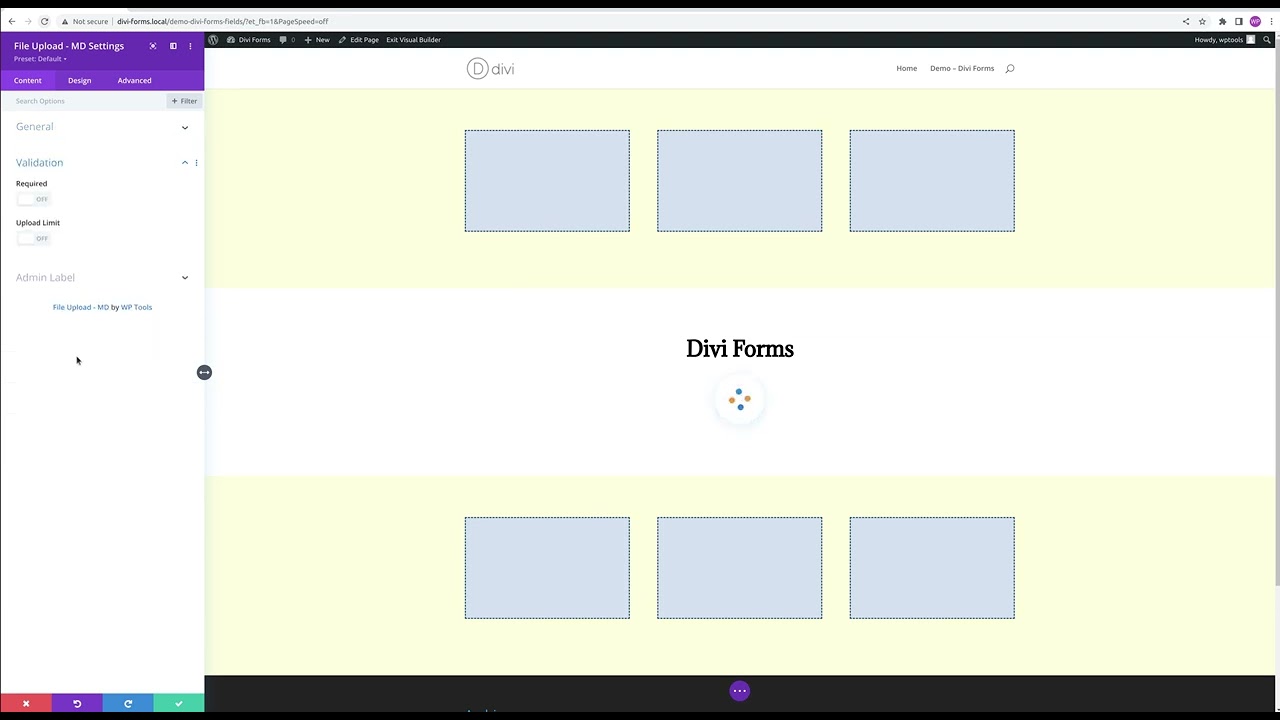1280x720 pixels.
Task: Open the New menu in admin bar
Action: pos(317,40)
